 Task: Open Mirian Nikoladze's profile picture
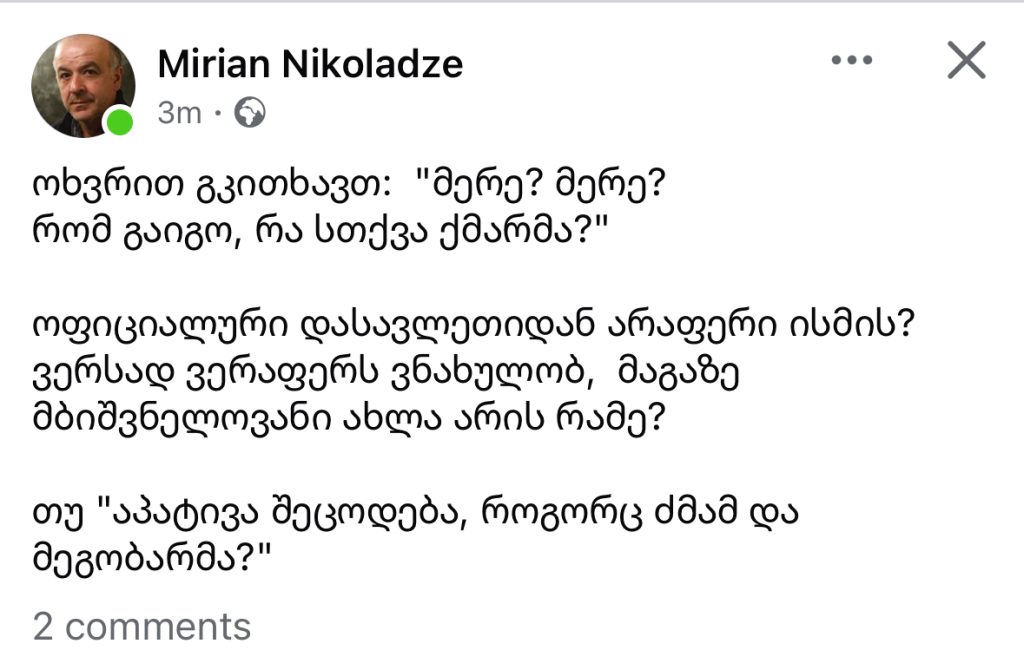[x=82, y=86]
